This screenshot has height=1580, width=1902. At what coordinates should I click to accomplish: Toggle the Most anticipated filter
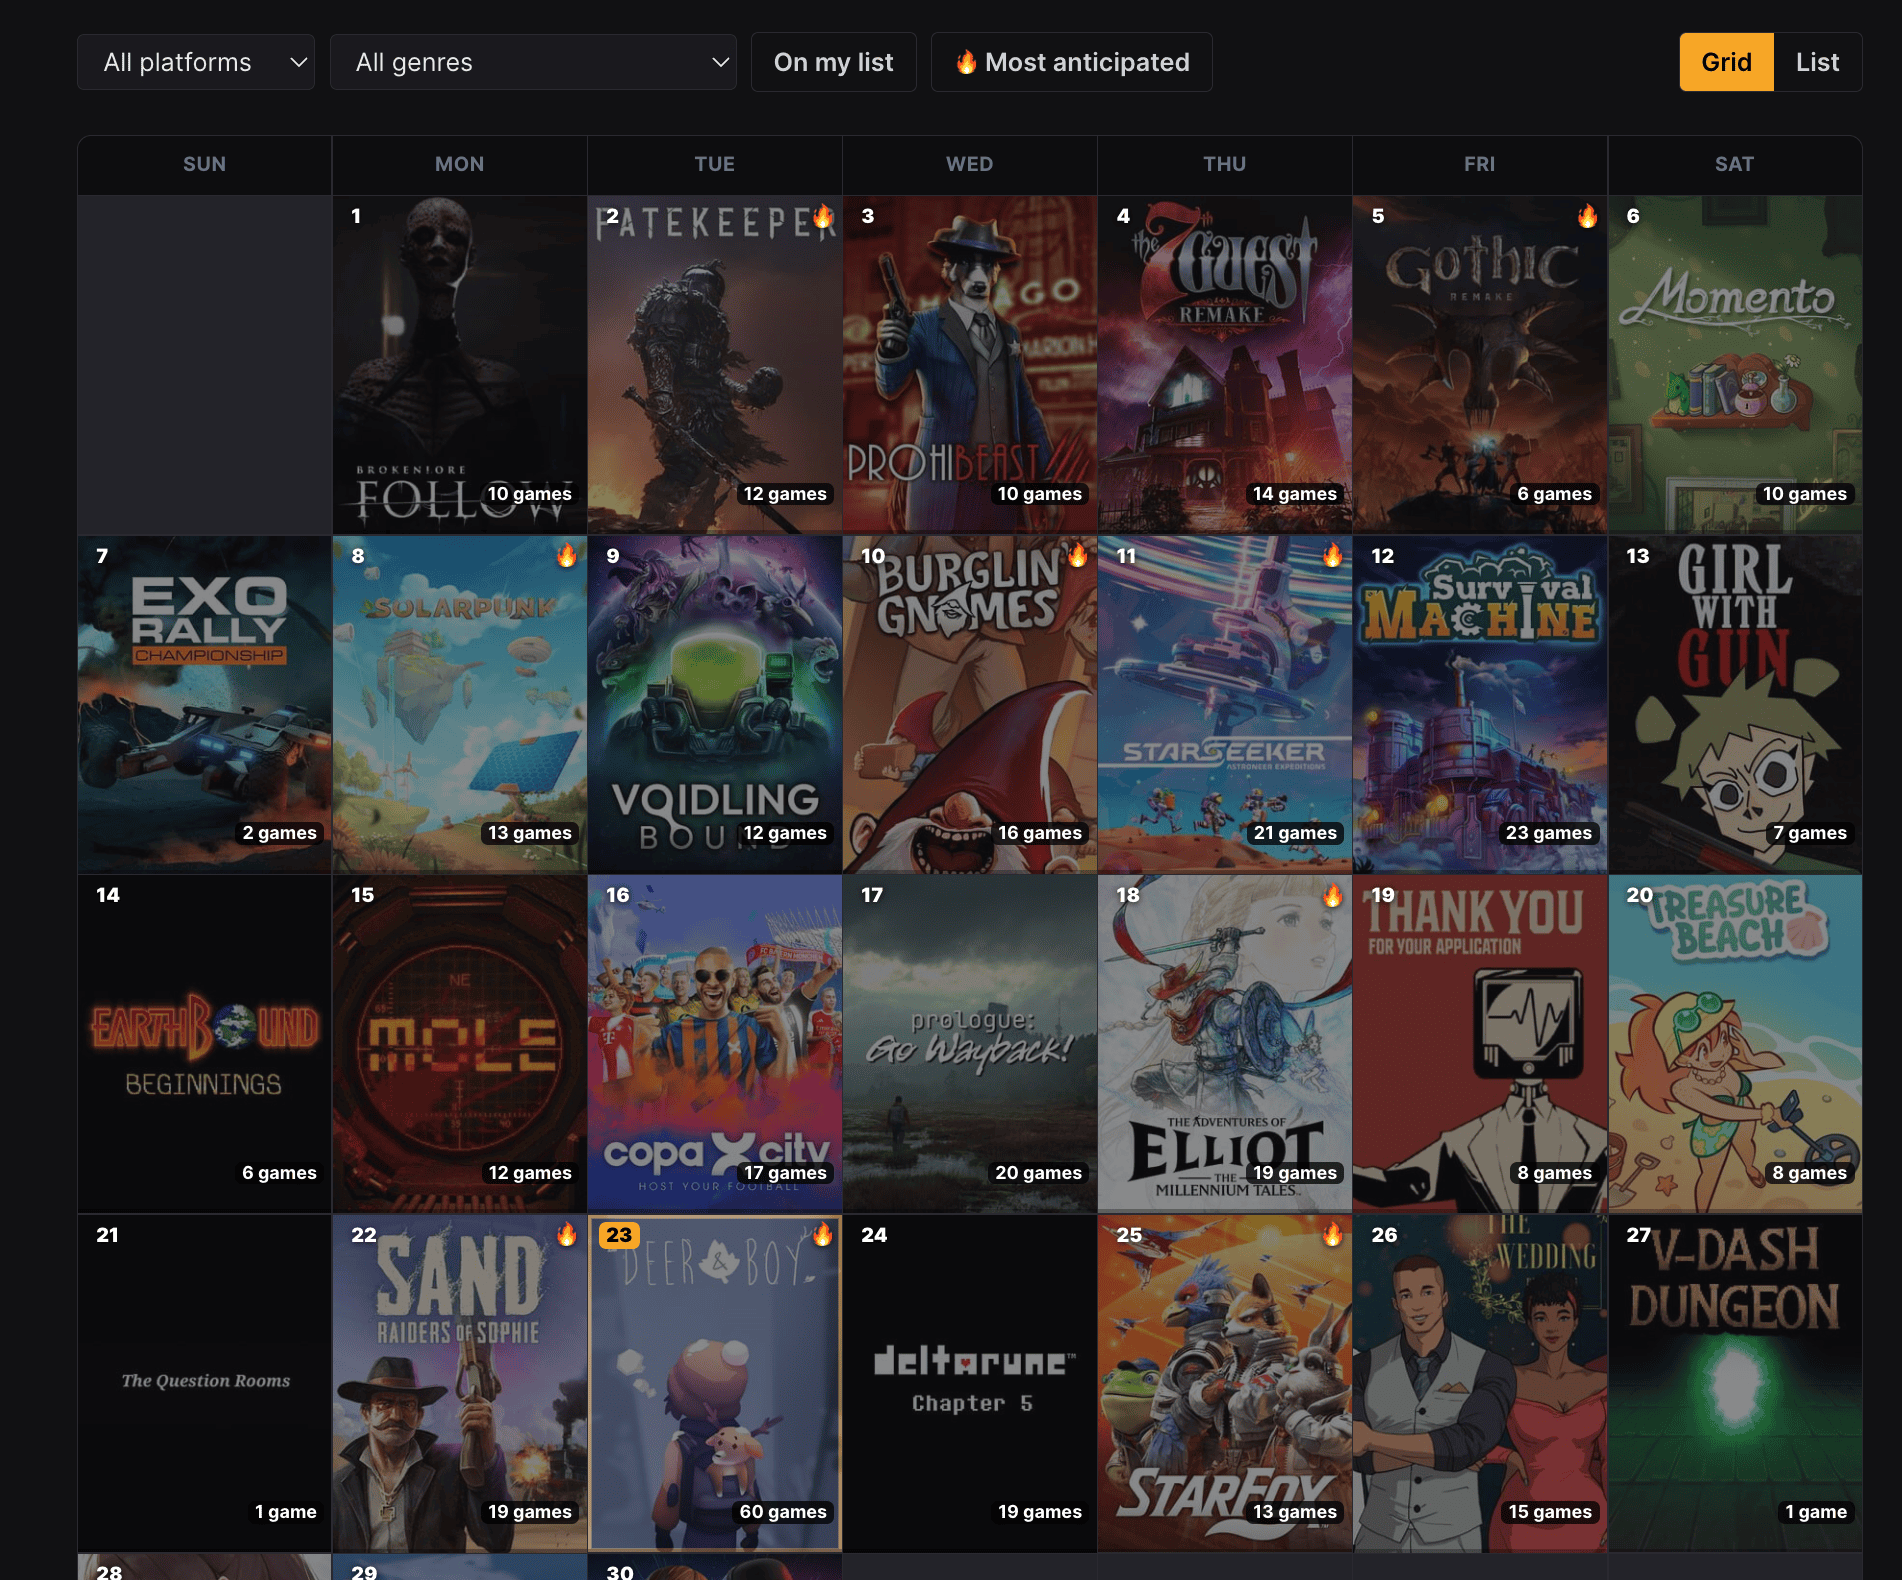(1071, 62)
